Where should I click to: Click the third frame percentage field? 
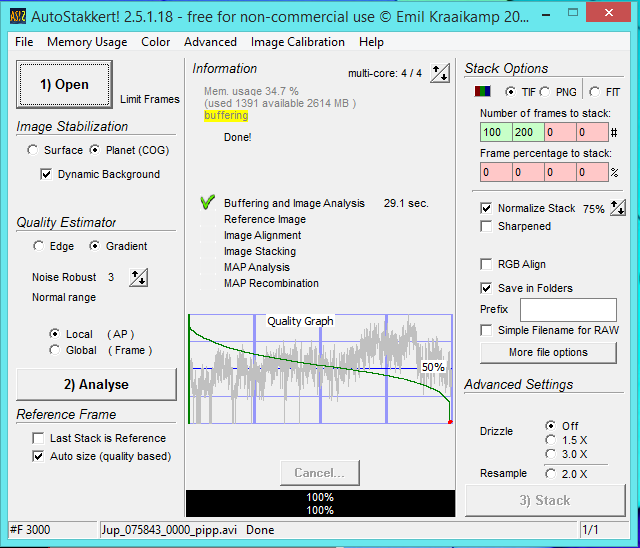[x=560, y=172]
